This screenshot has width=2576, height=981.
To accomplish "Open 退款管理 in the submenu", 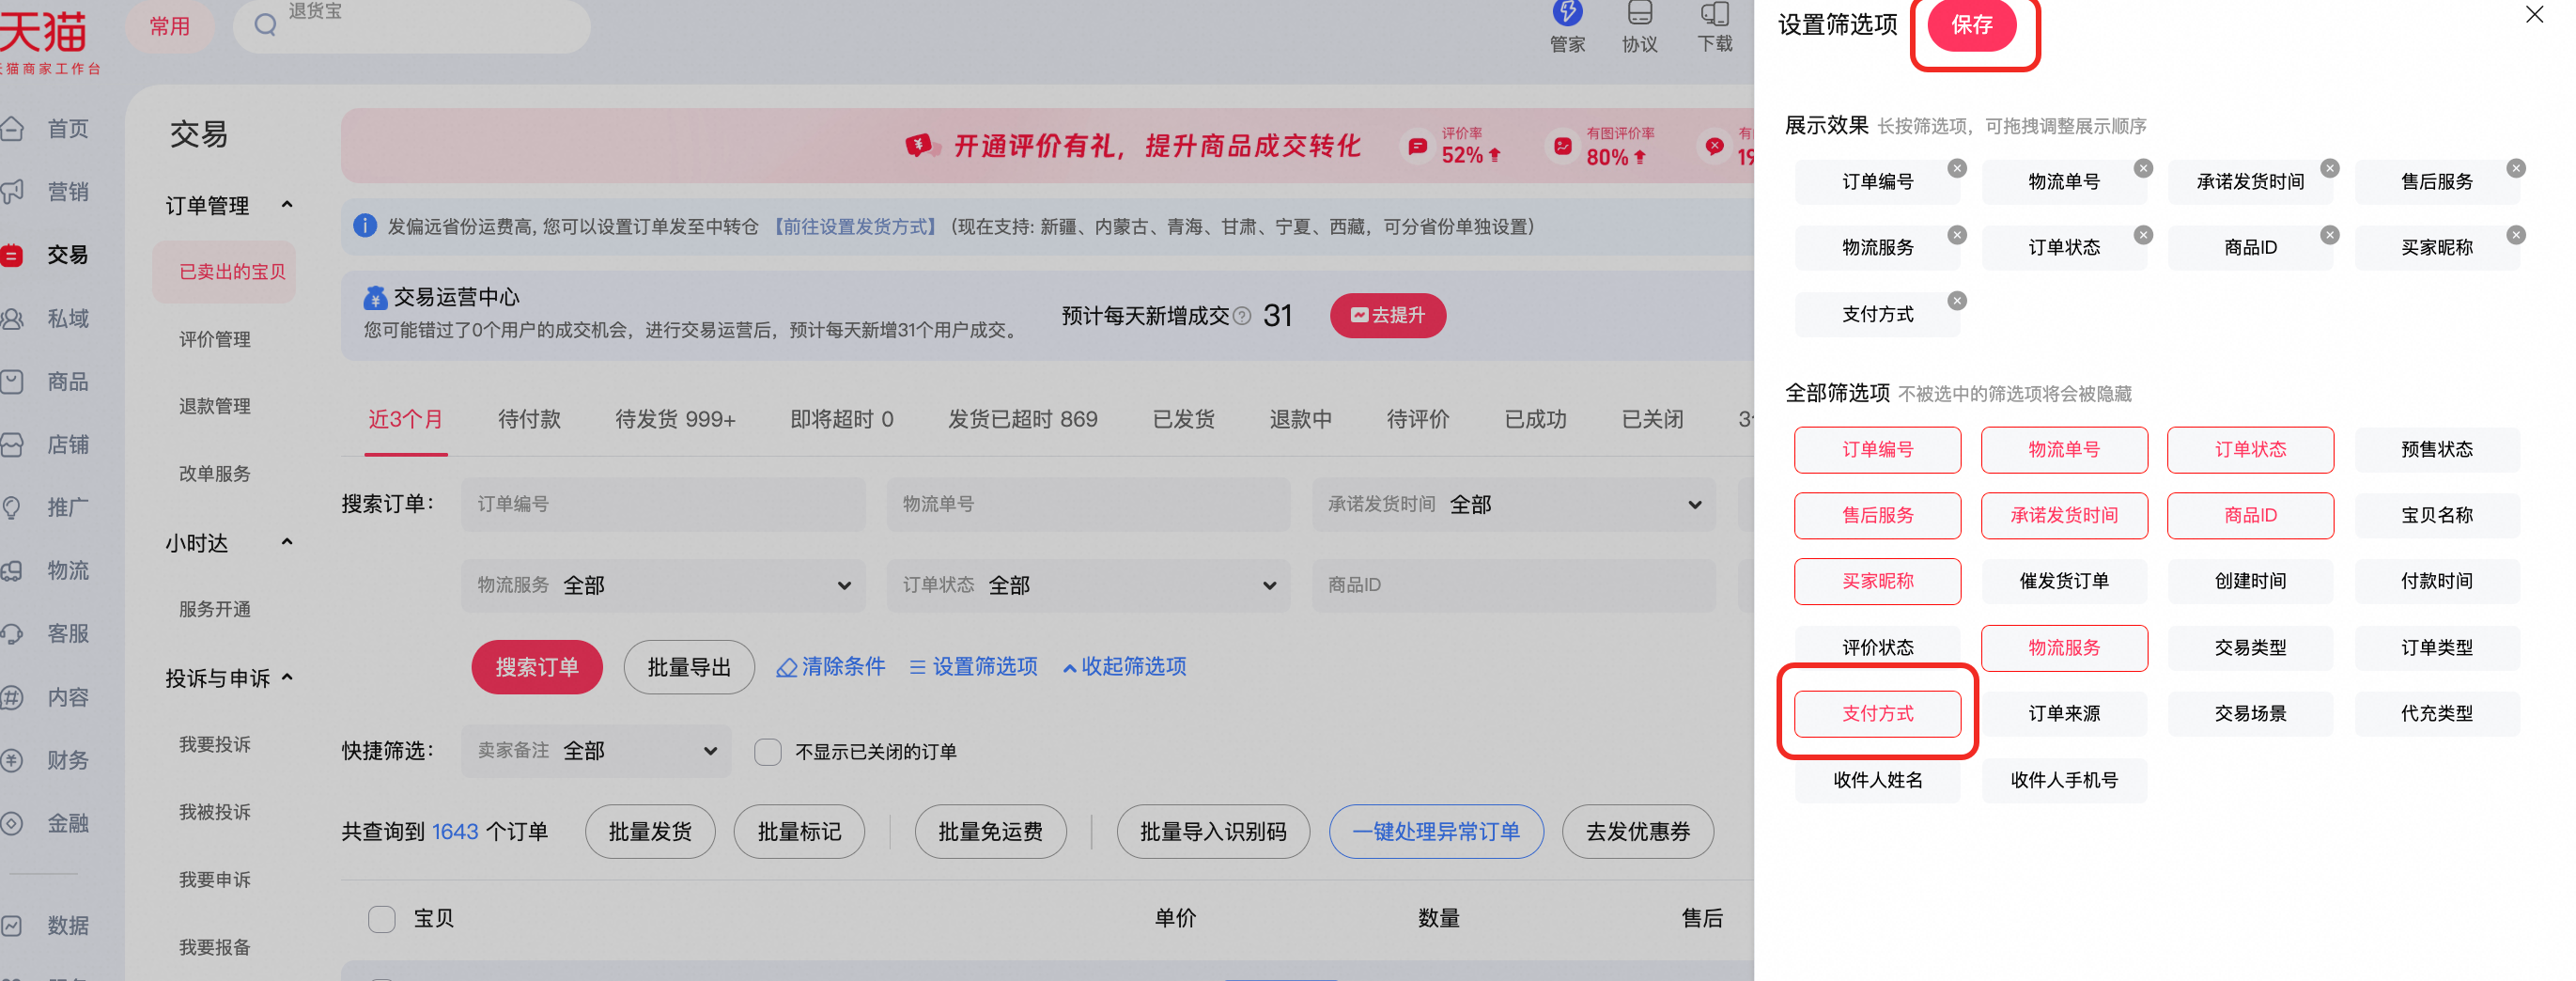I will (x=215, y=407).
